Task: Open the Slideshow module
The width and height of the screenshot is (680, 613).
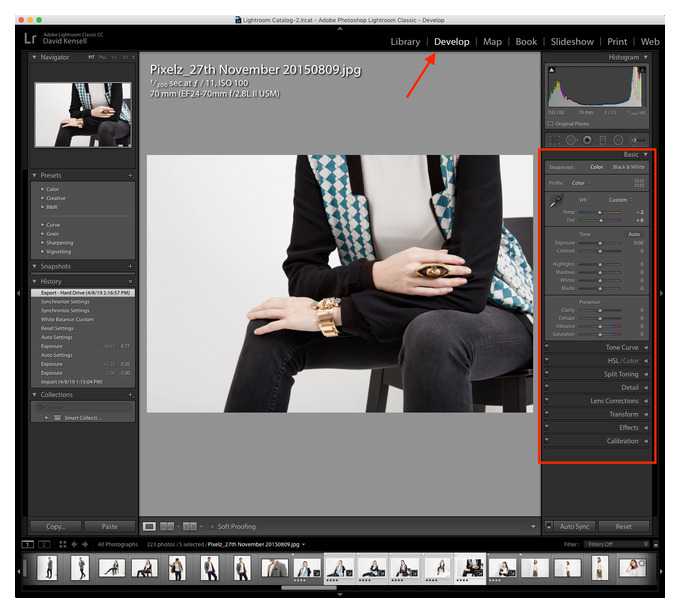Action: [572, 42]
